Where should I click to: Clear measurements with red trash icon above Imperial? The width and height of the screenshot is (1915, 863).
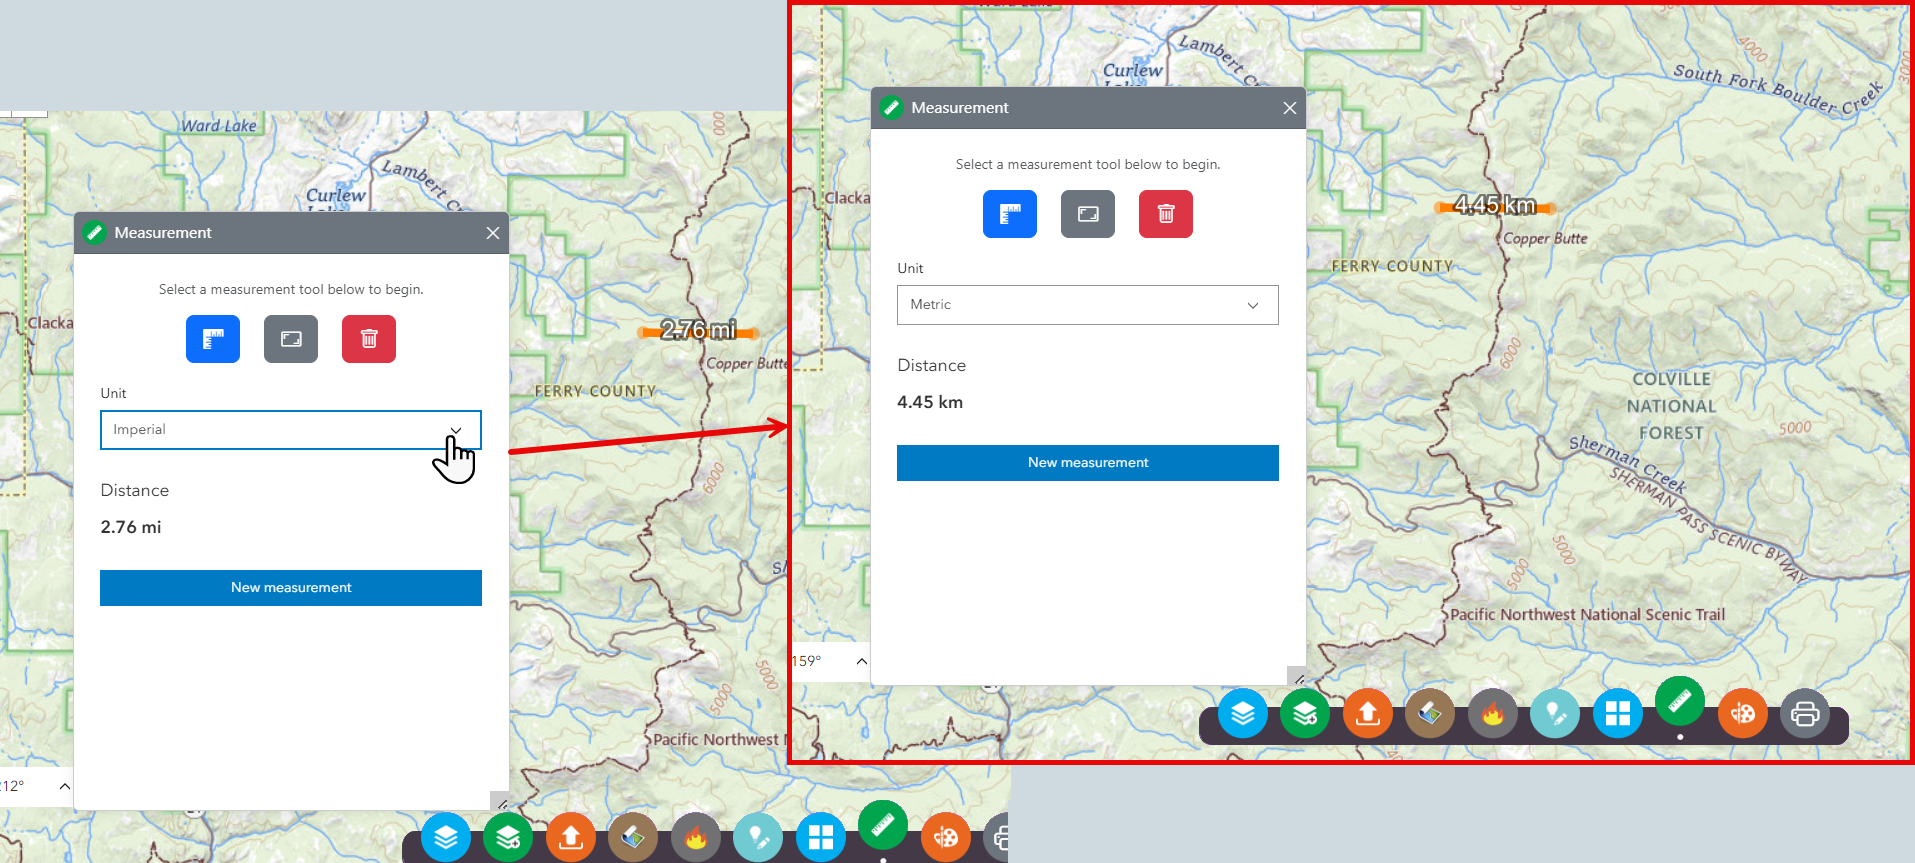click(x=369, y=339)
